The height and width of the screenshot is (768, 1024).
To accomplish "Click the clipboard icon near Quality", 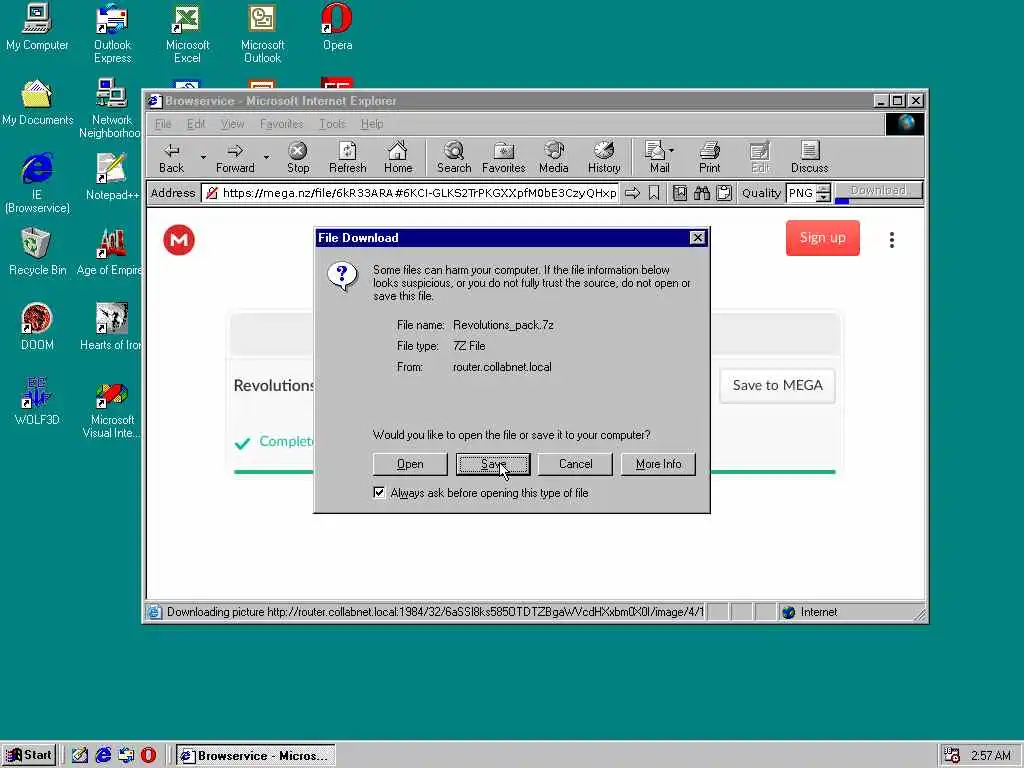I will [x=724, y=193].
